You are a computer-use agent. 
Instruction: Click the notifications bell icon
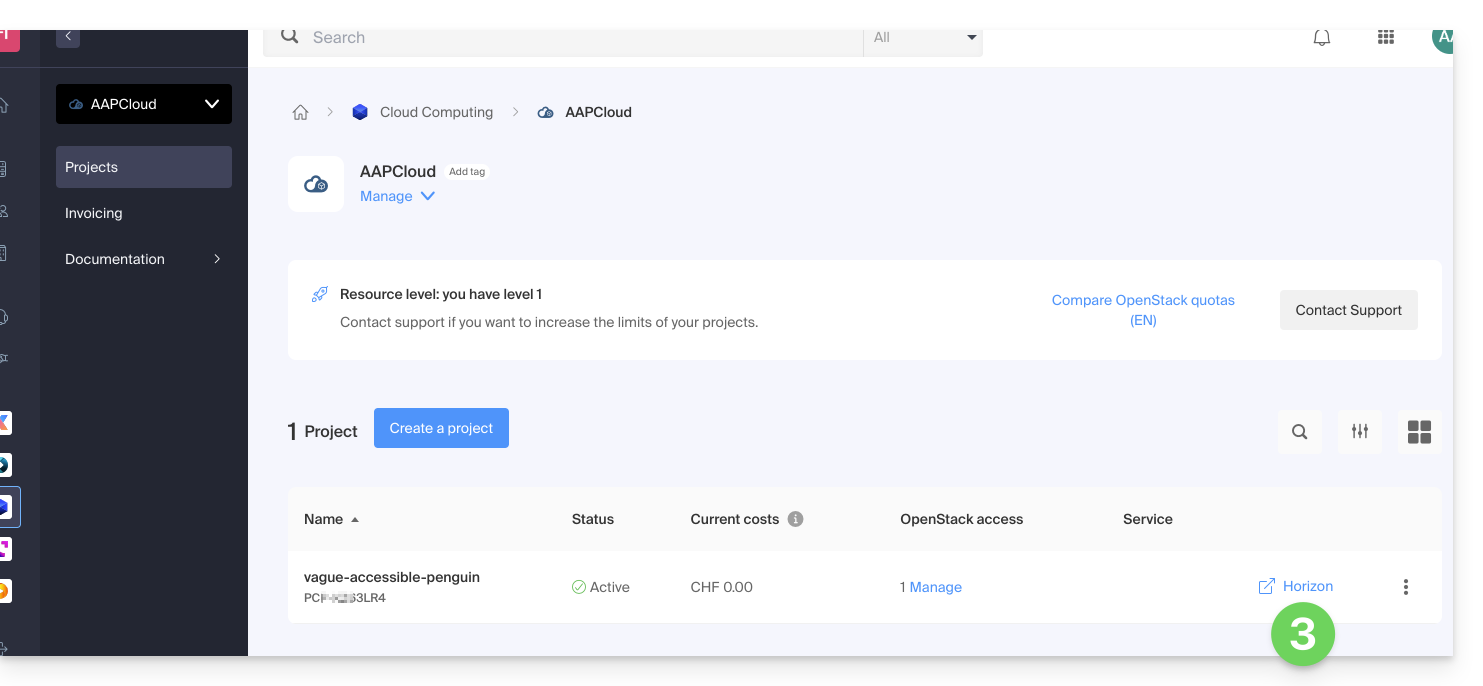point(1322,38)
